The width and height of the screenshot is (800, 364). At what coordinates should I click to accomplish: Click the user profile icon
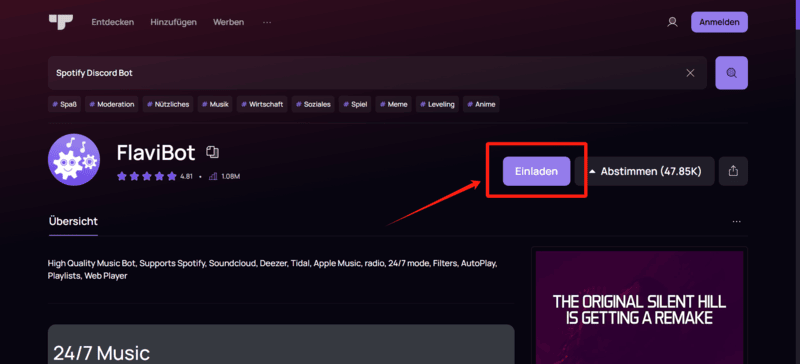[x=672, y=22]
